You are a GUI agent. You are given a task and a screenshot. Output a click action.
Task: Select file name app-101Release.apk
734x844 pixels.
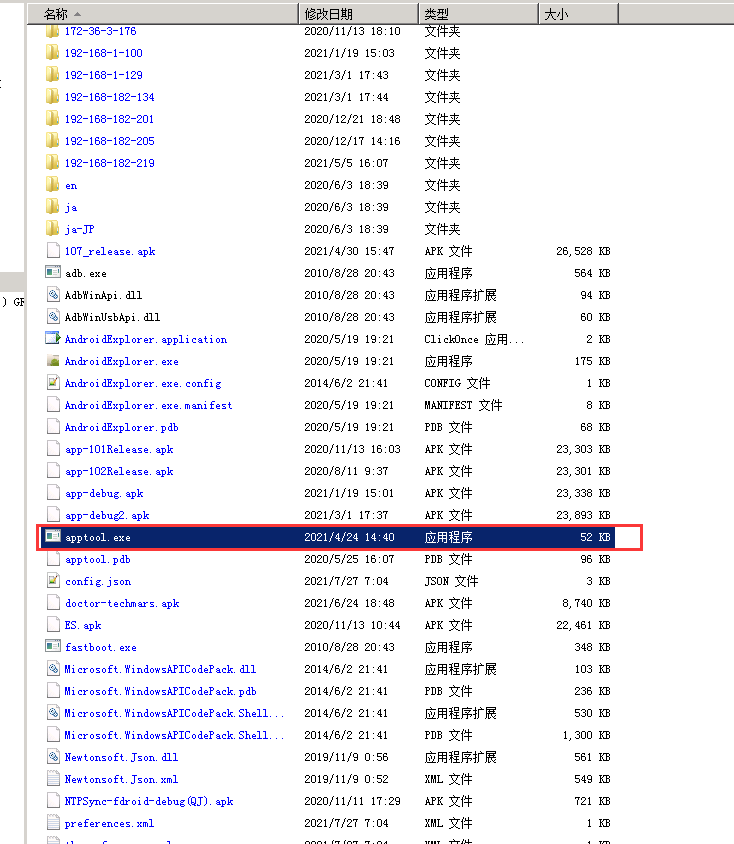(119, 449)
